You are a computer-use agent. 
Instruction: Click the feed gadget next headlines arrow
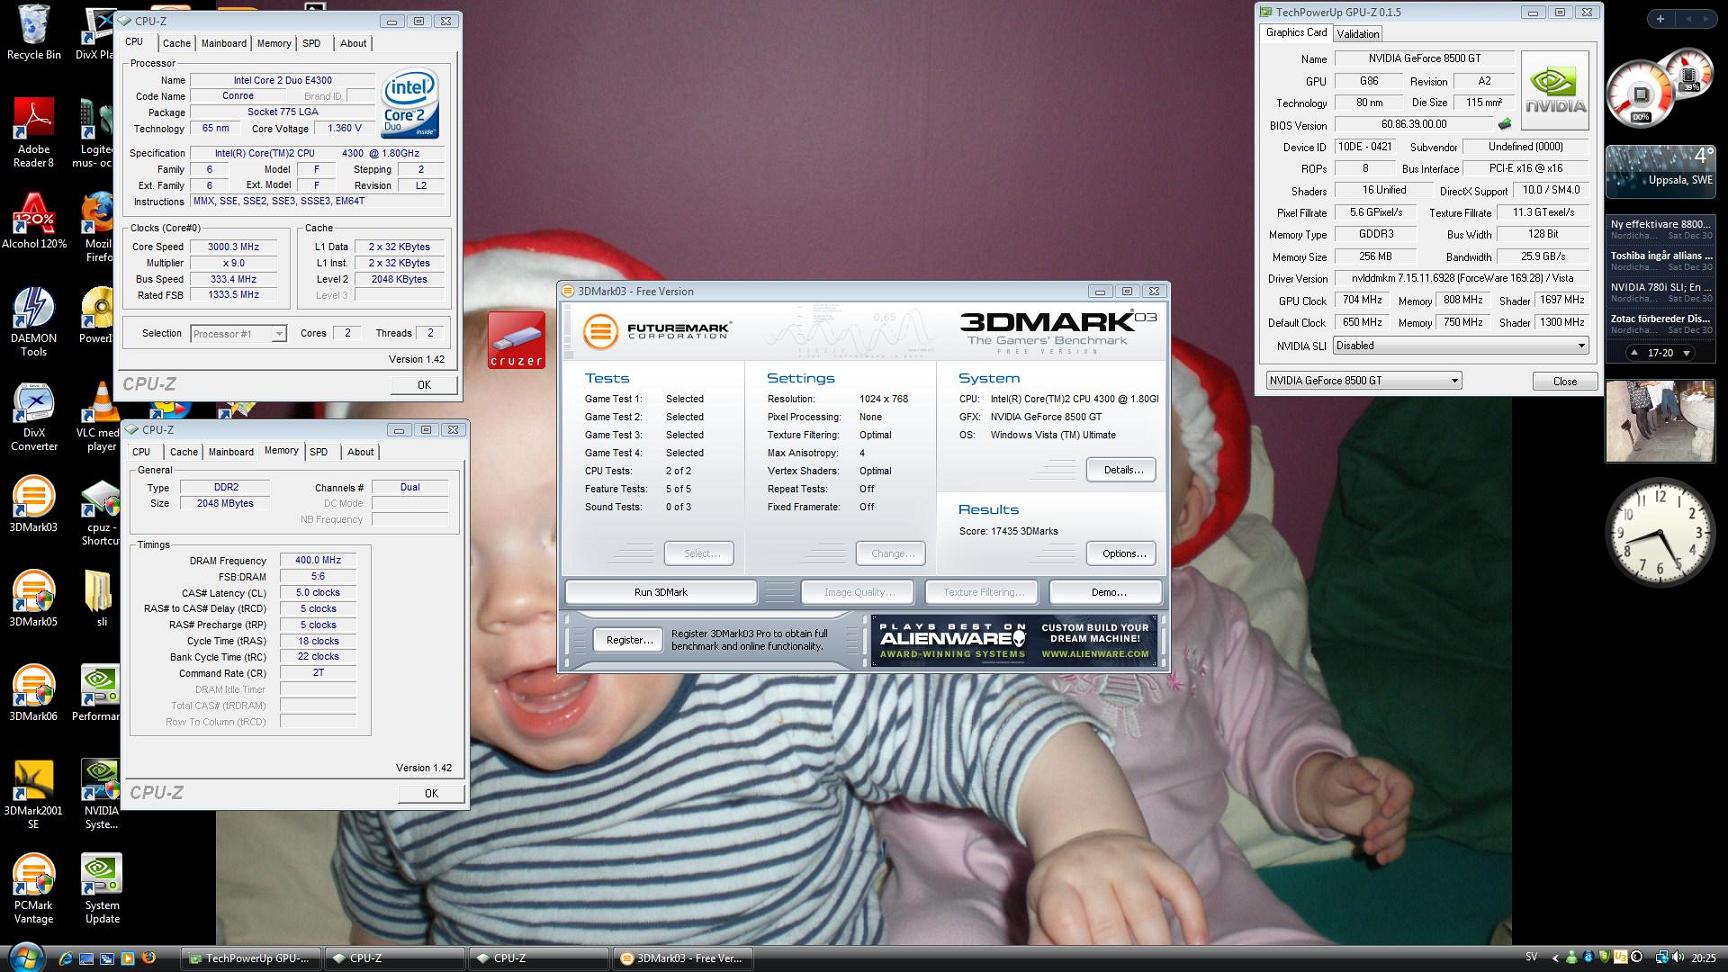[x=1686, y=353]
